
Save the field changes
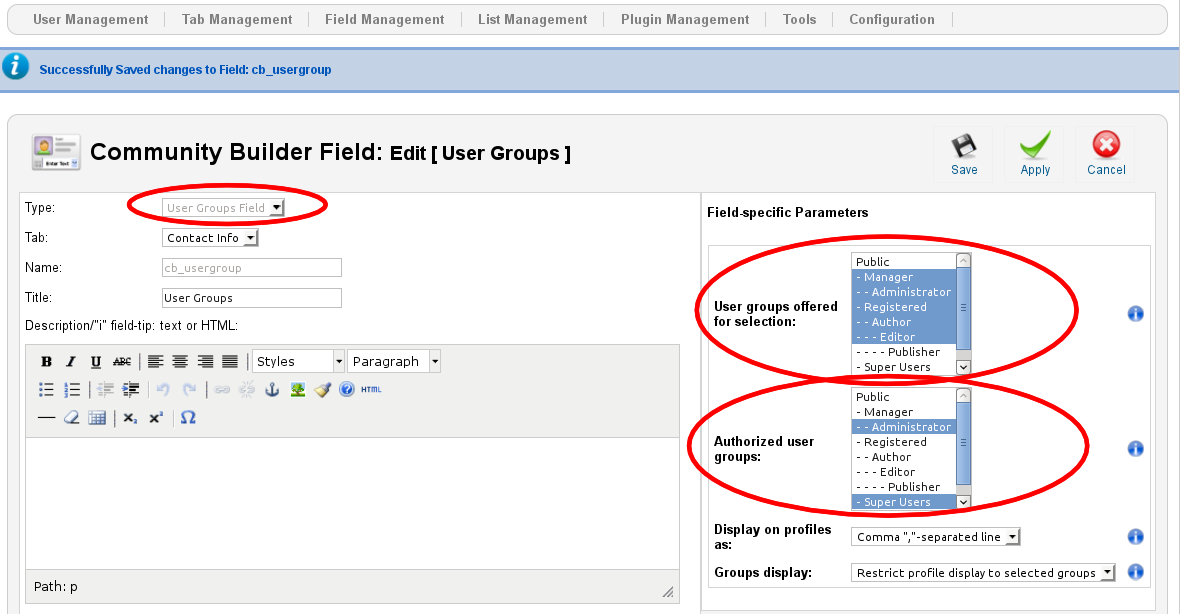[x=964, y=154]
